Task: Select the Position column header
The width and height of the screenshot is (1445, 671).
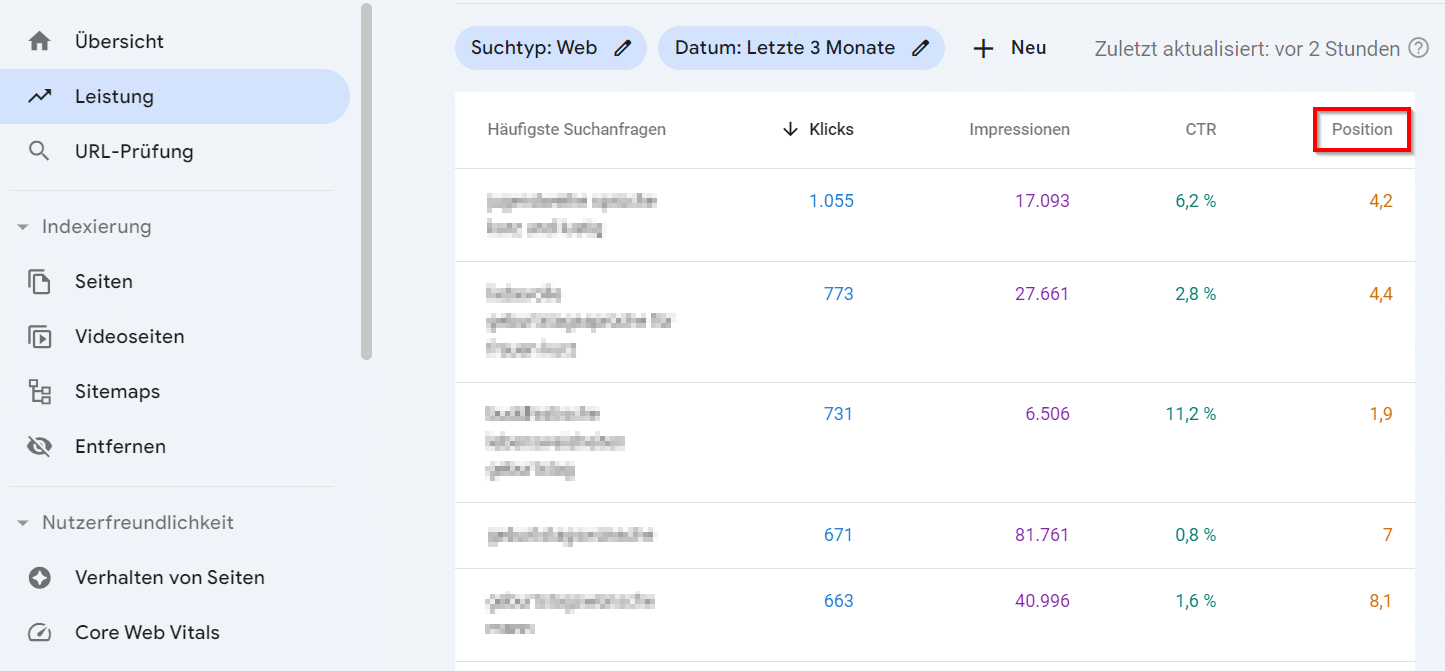Action: (1362, 129)
